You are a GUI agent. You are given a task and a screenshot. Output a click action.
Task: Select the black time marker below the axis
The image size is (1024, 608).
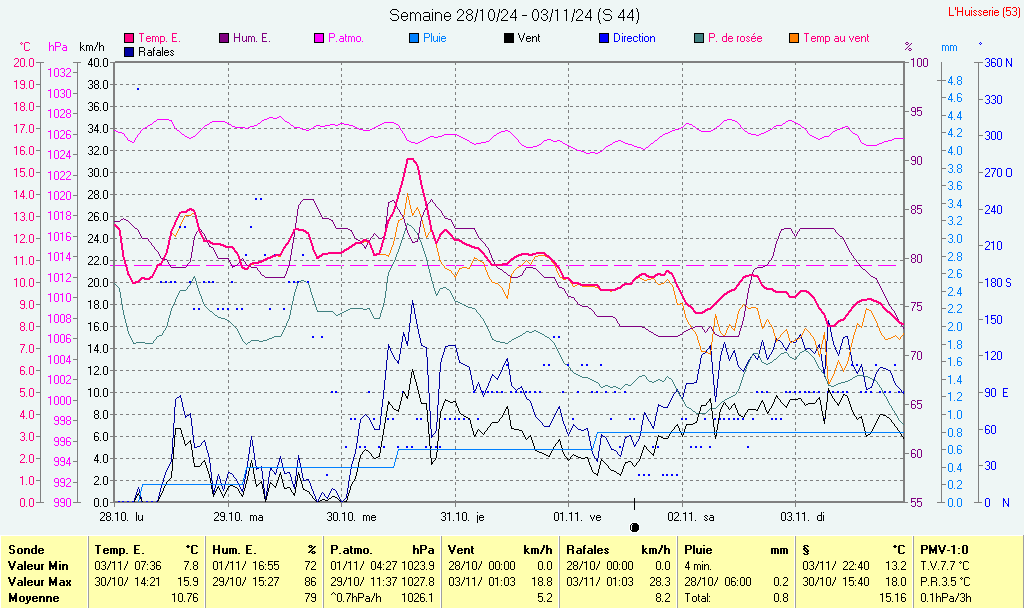pos(634,527)
